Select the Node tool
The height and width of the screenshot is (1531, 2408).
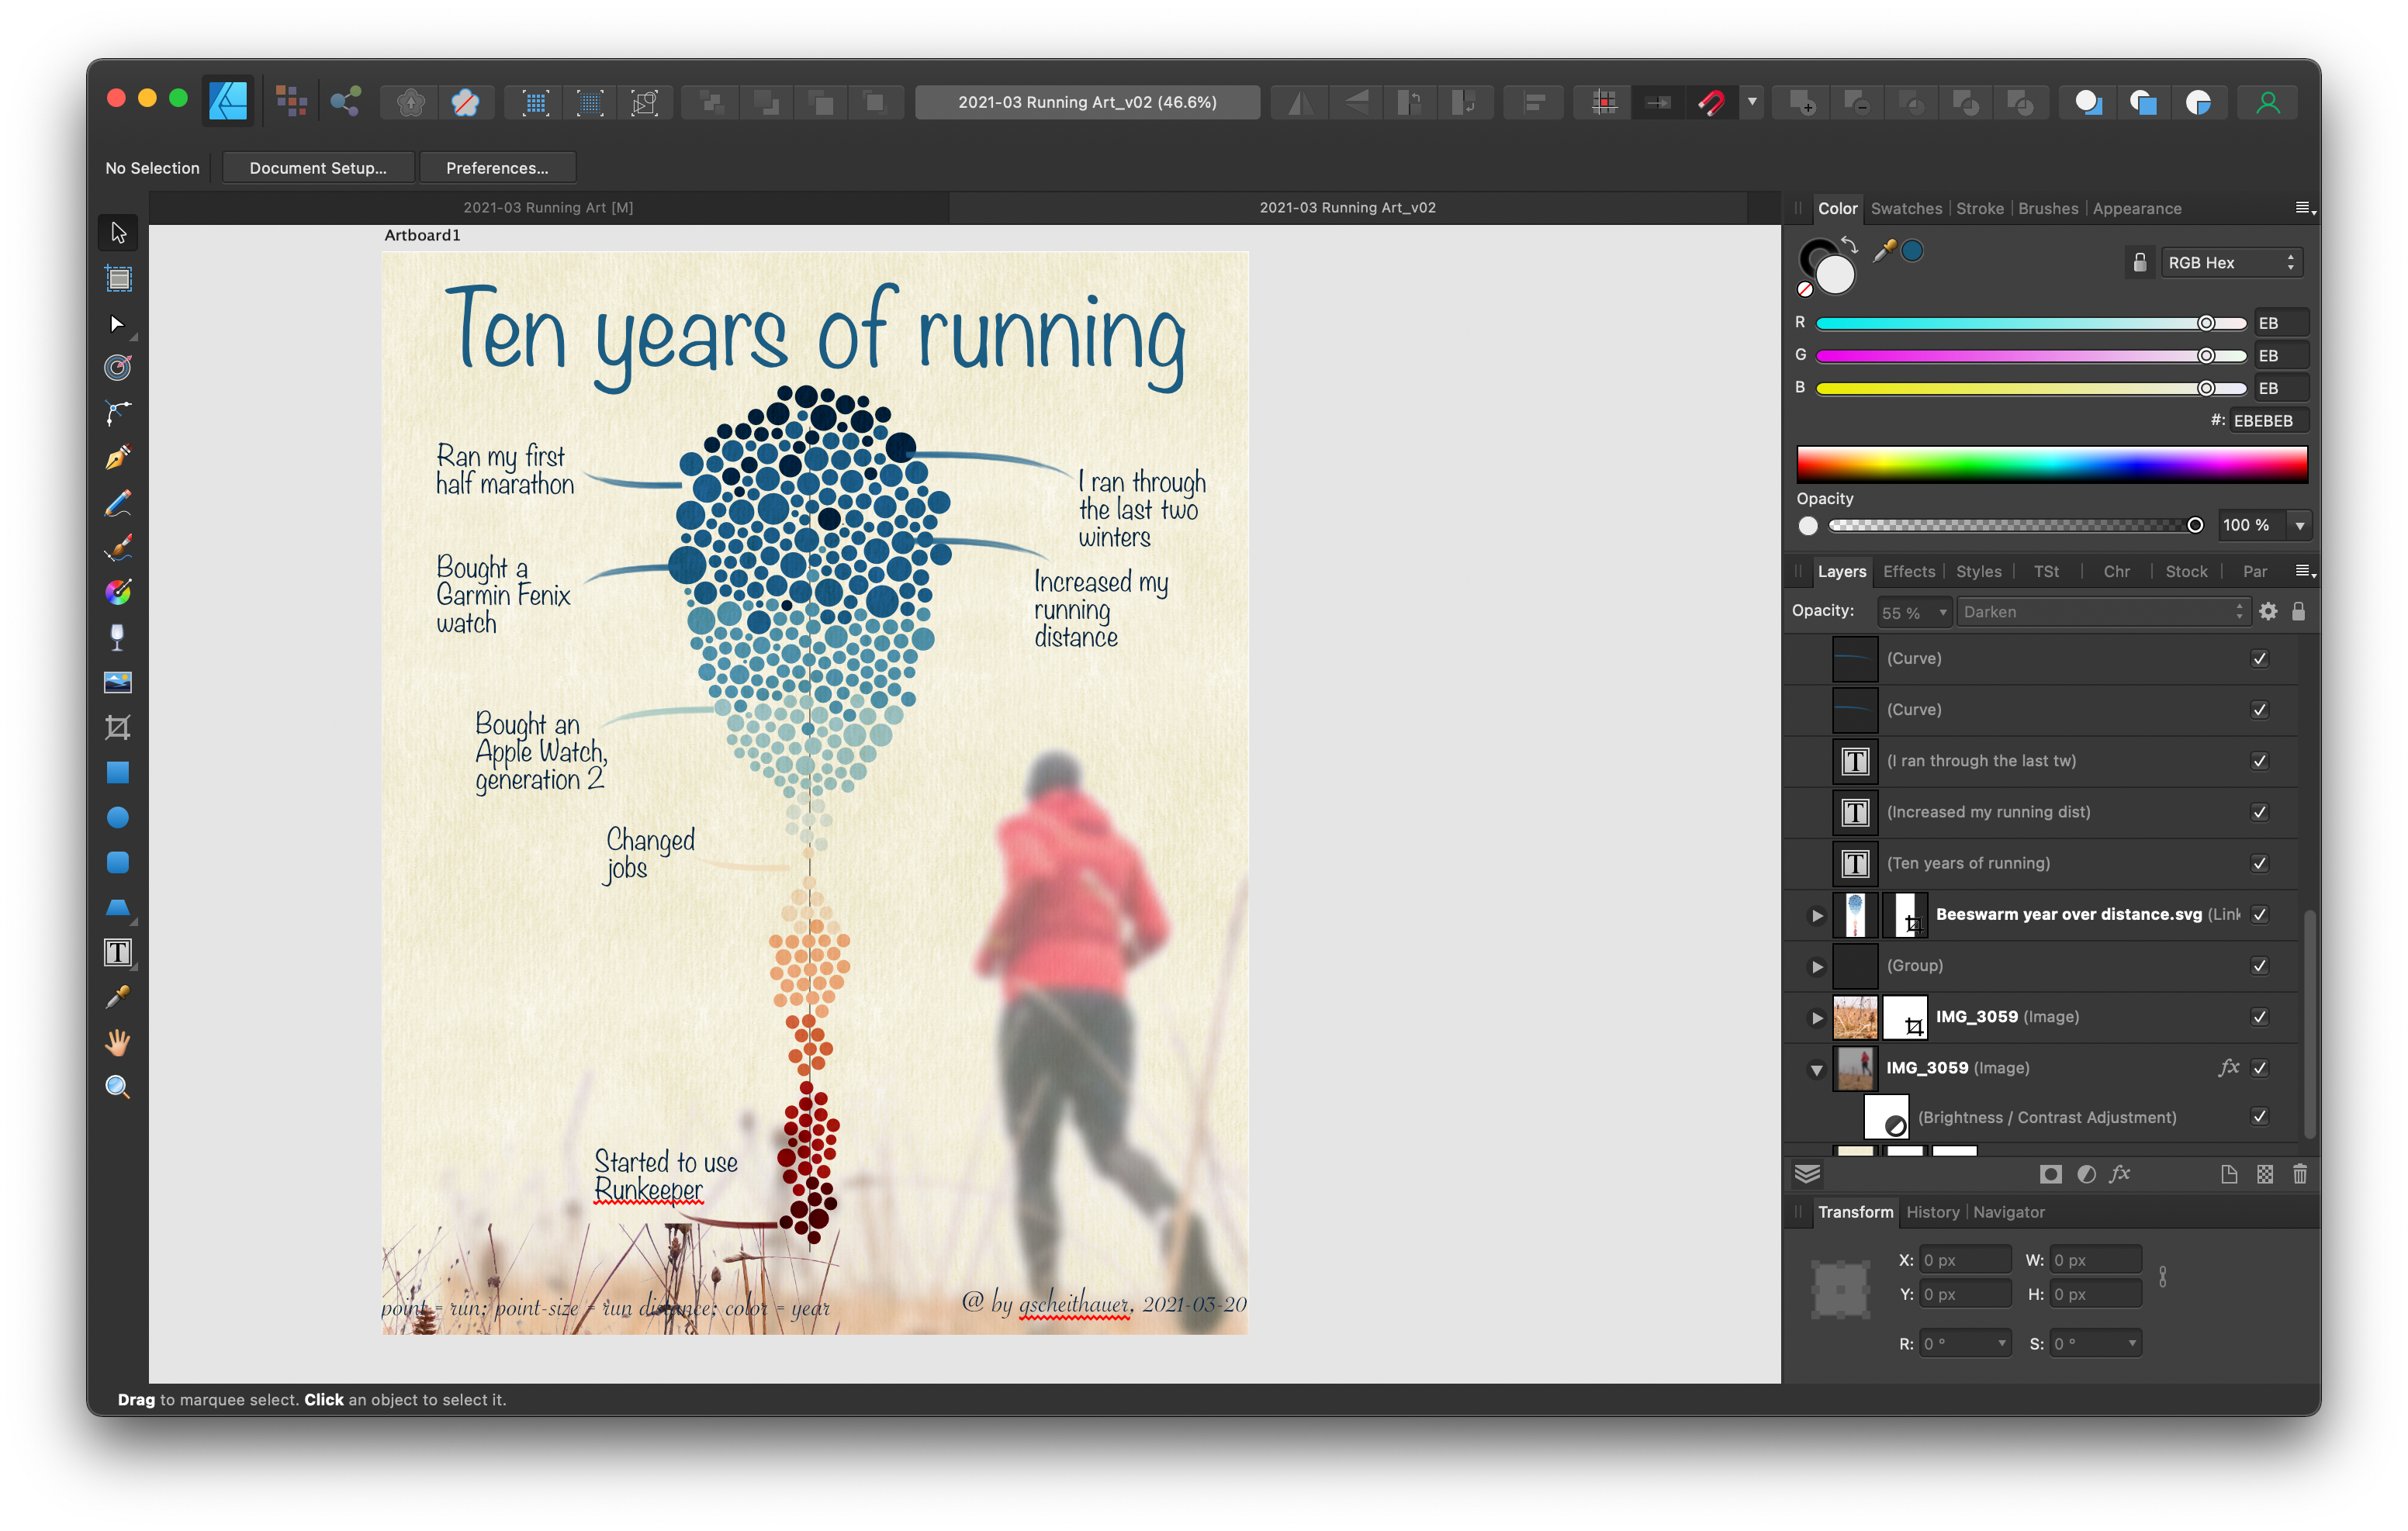117,324
